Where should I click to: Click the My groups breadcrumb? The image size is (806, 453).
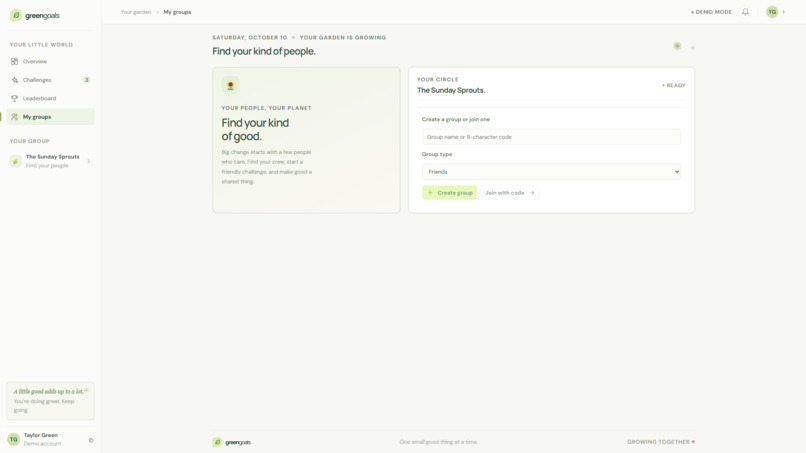(x=177, y=12)
